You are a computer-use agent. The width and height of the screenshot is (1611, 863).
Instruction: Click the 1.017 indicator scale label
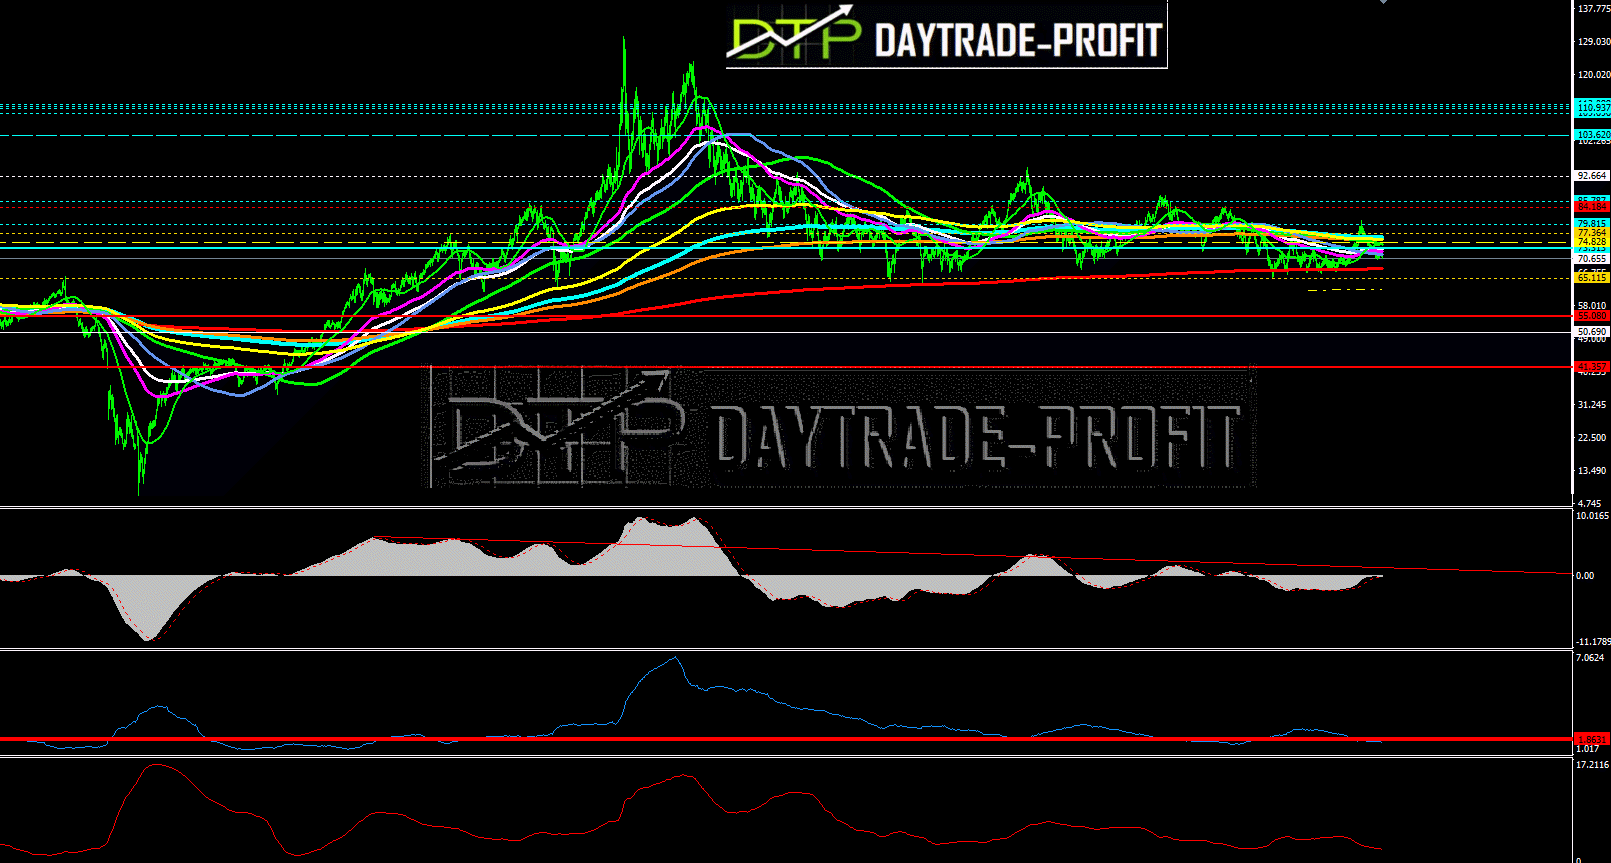point(1588,749)
